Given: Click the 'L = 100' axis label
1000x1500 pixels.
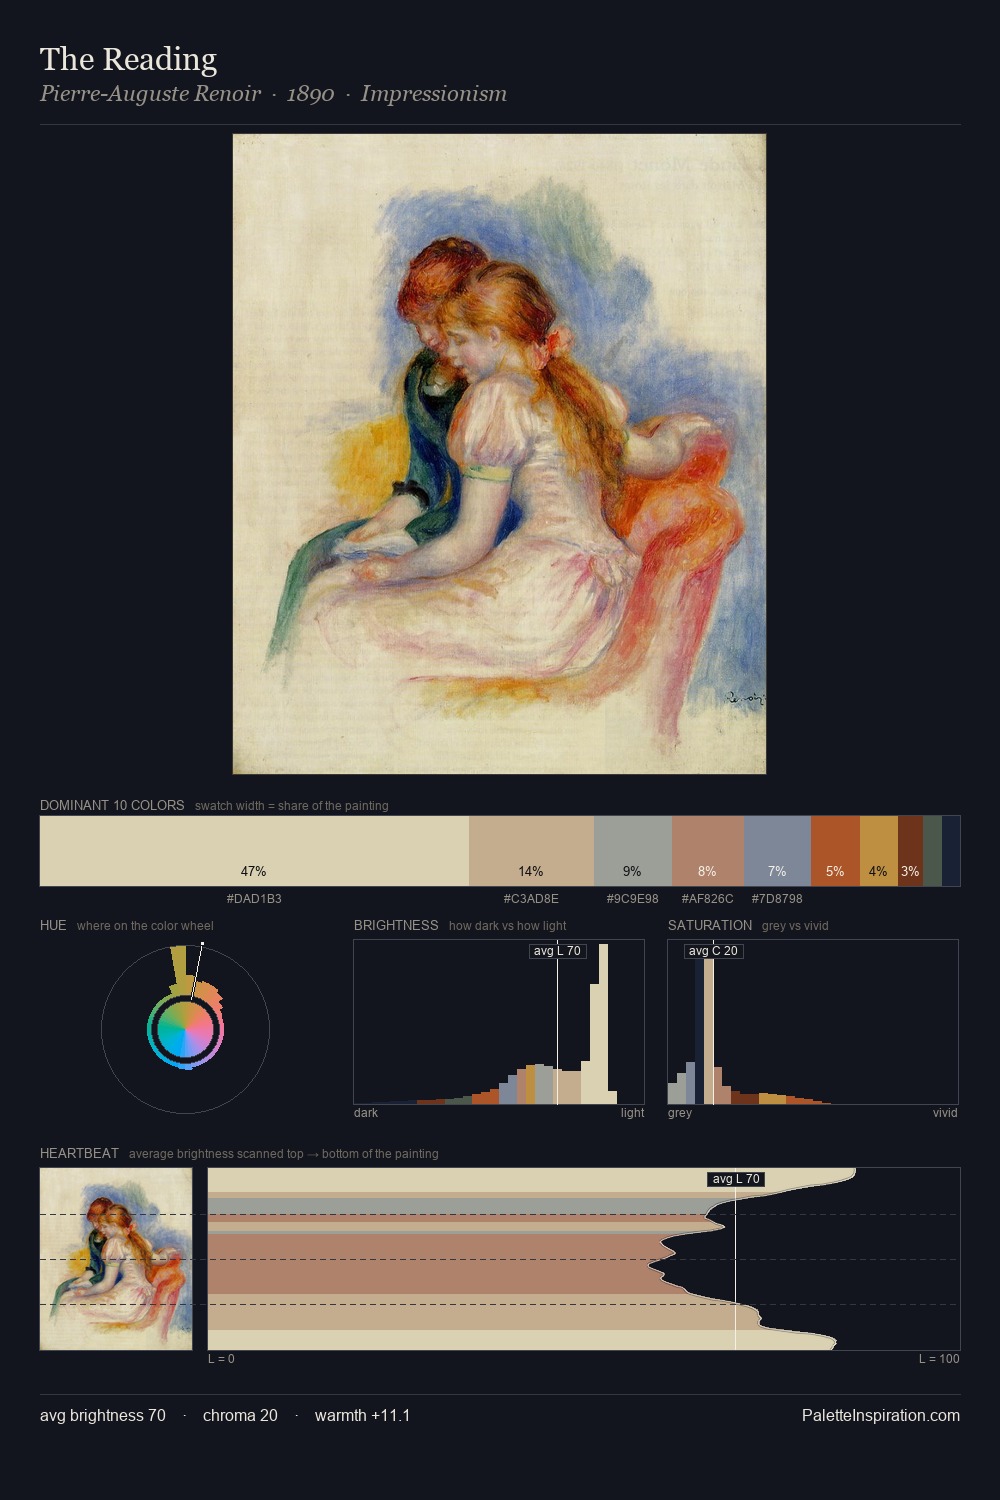Looking at the screenshot, I should pyautogui.click(x=939, y=1359).
